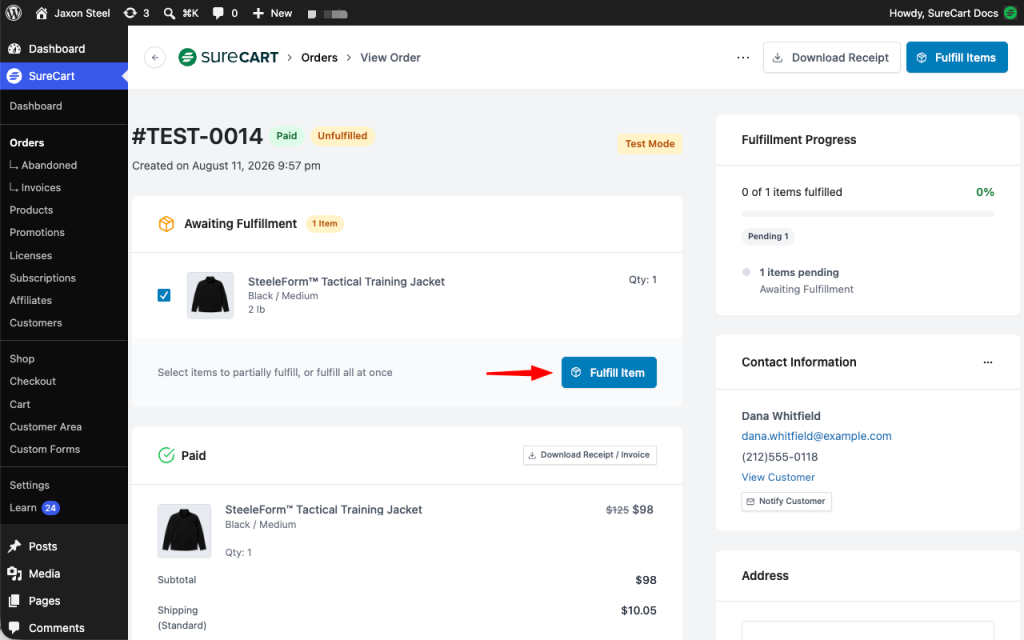
Task: Click the $10.05 shipping amount
Action: click(639, 611)
